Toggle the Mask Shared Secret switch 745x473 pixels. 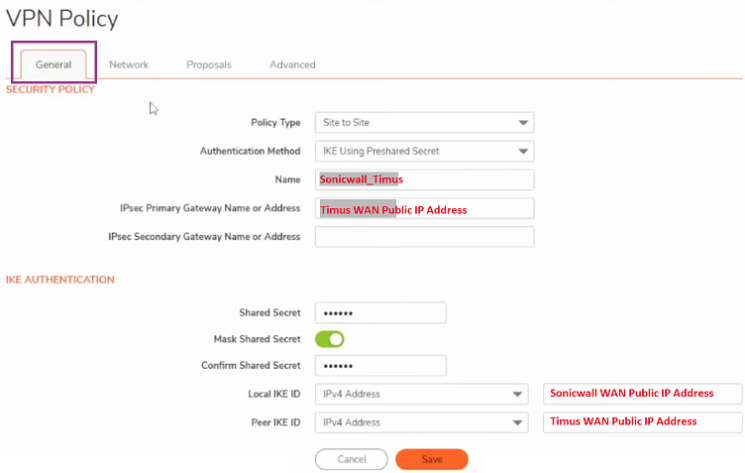pos(329,339)
